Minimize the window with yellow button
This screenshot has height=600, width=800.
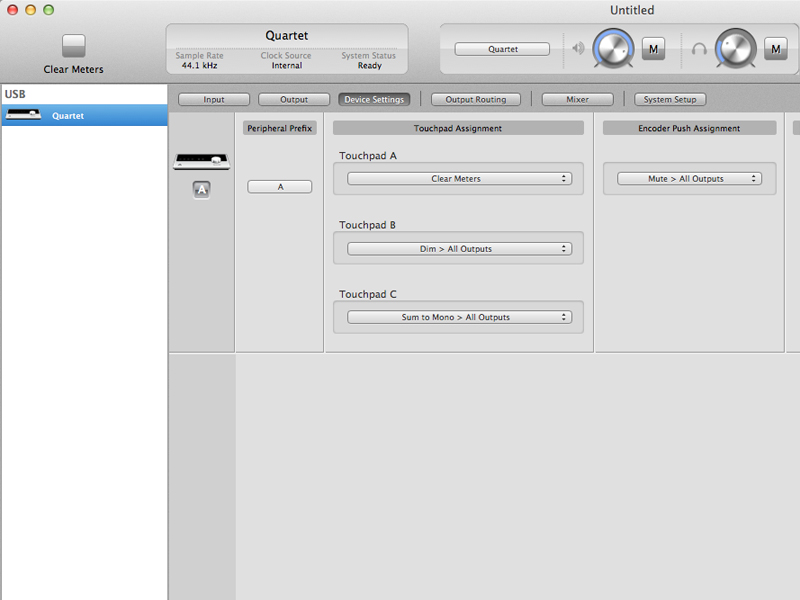tap(31, 10)
